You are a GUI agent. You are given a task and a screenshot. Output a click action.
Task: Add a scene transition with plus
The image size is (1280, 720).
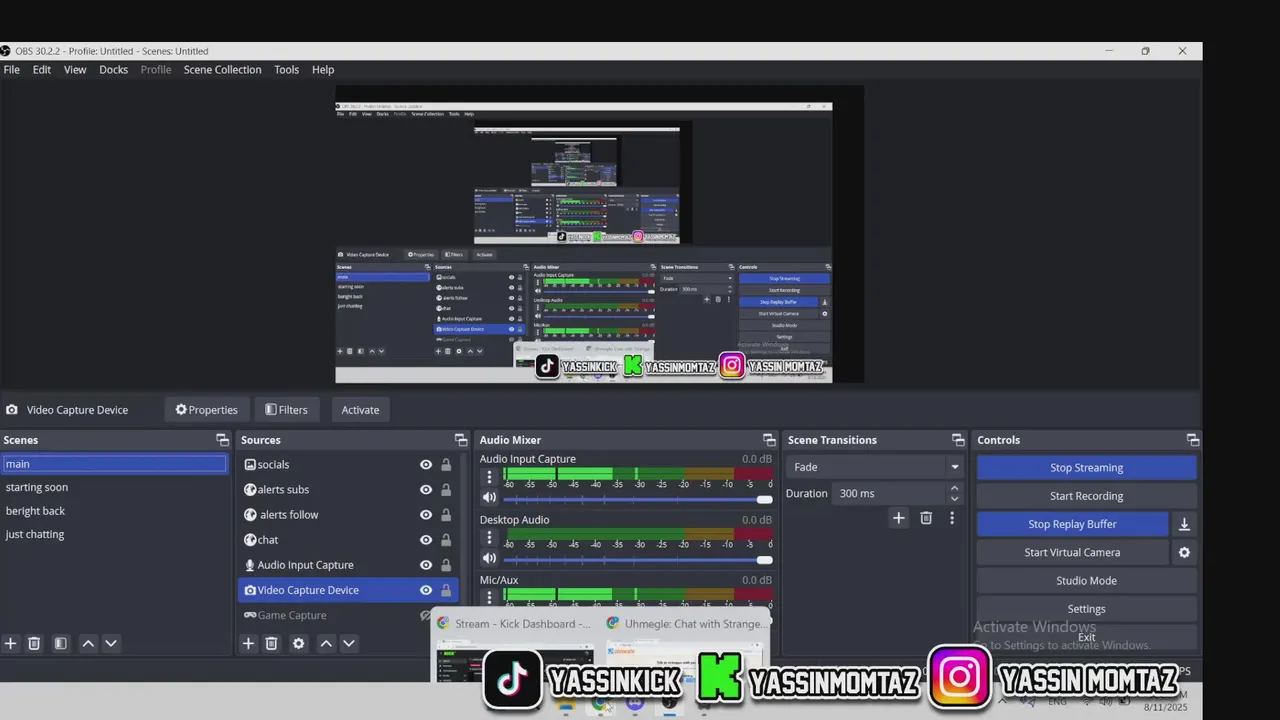point(899,518)
